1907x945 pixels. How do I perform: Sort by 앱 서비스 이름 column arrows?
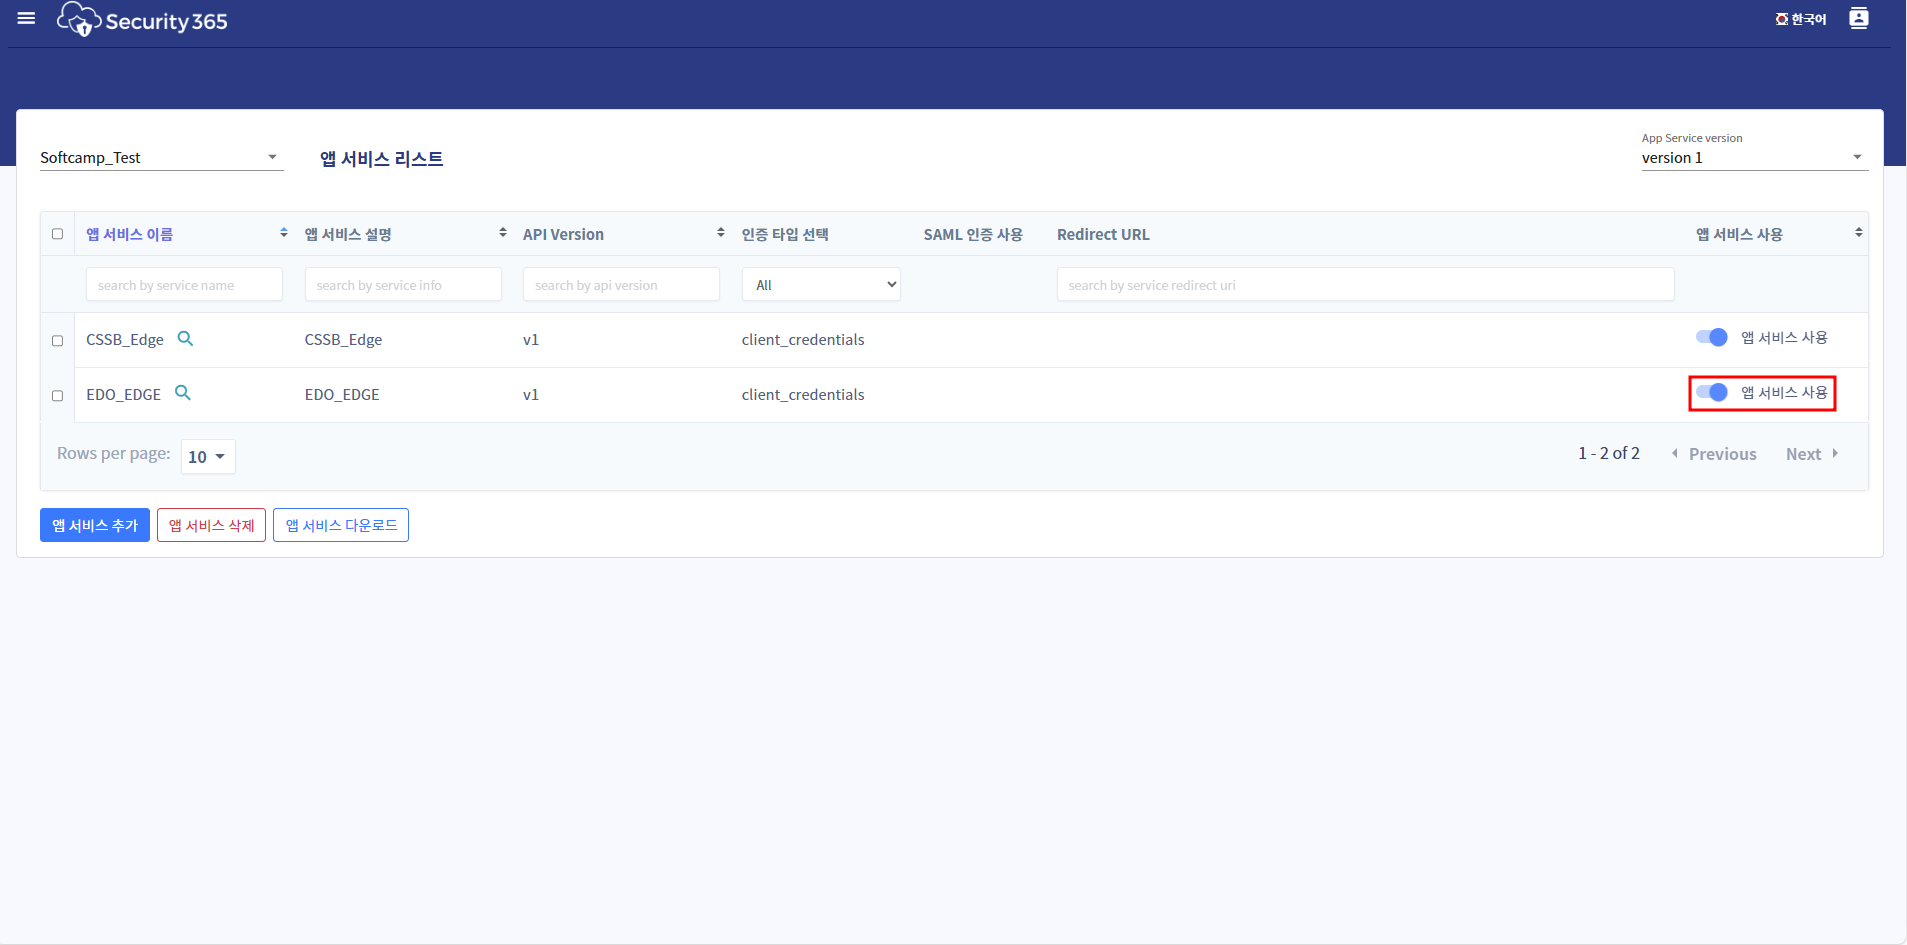[284, 233]
